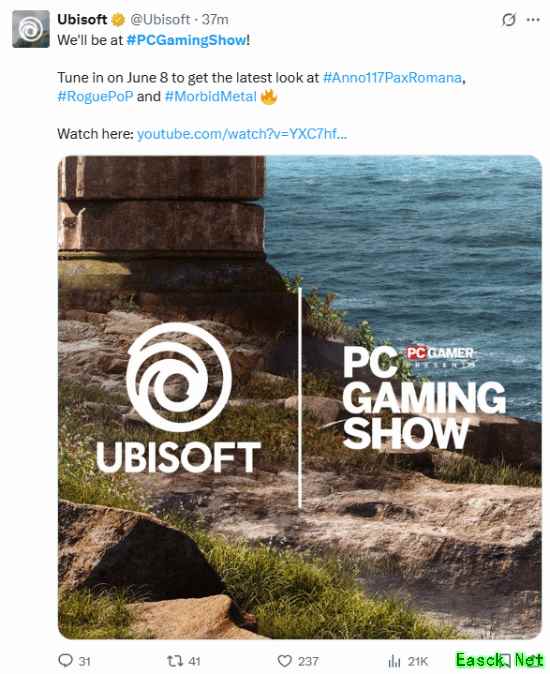Screen dimensions: 550x674
Task: Click the 37m timestamp
Action: tap(215, 20)
